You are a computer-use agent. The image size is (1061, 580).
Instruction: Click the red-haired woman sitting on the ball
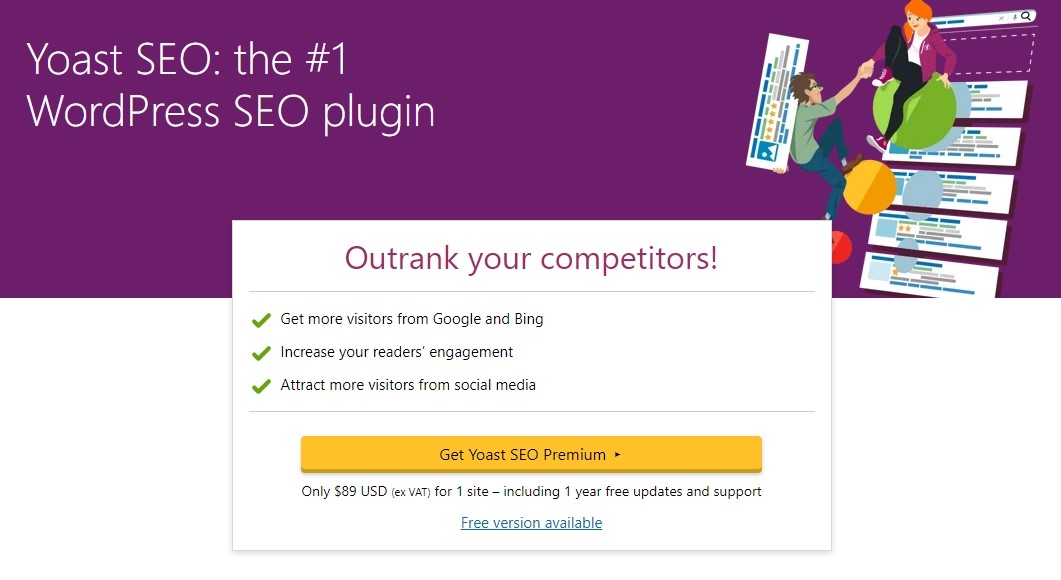coord(912,55)
